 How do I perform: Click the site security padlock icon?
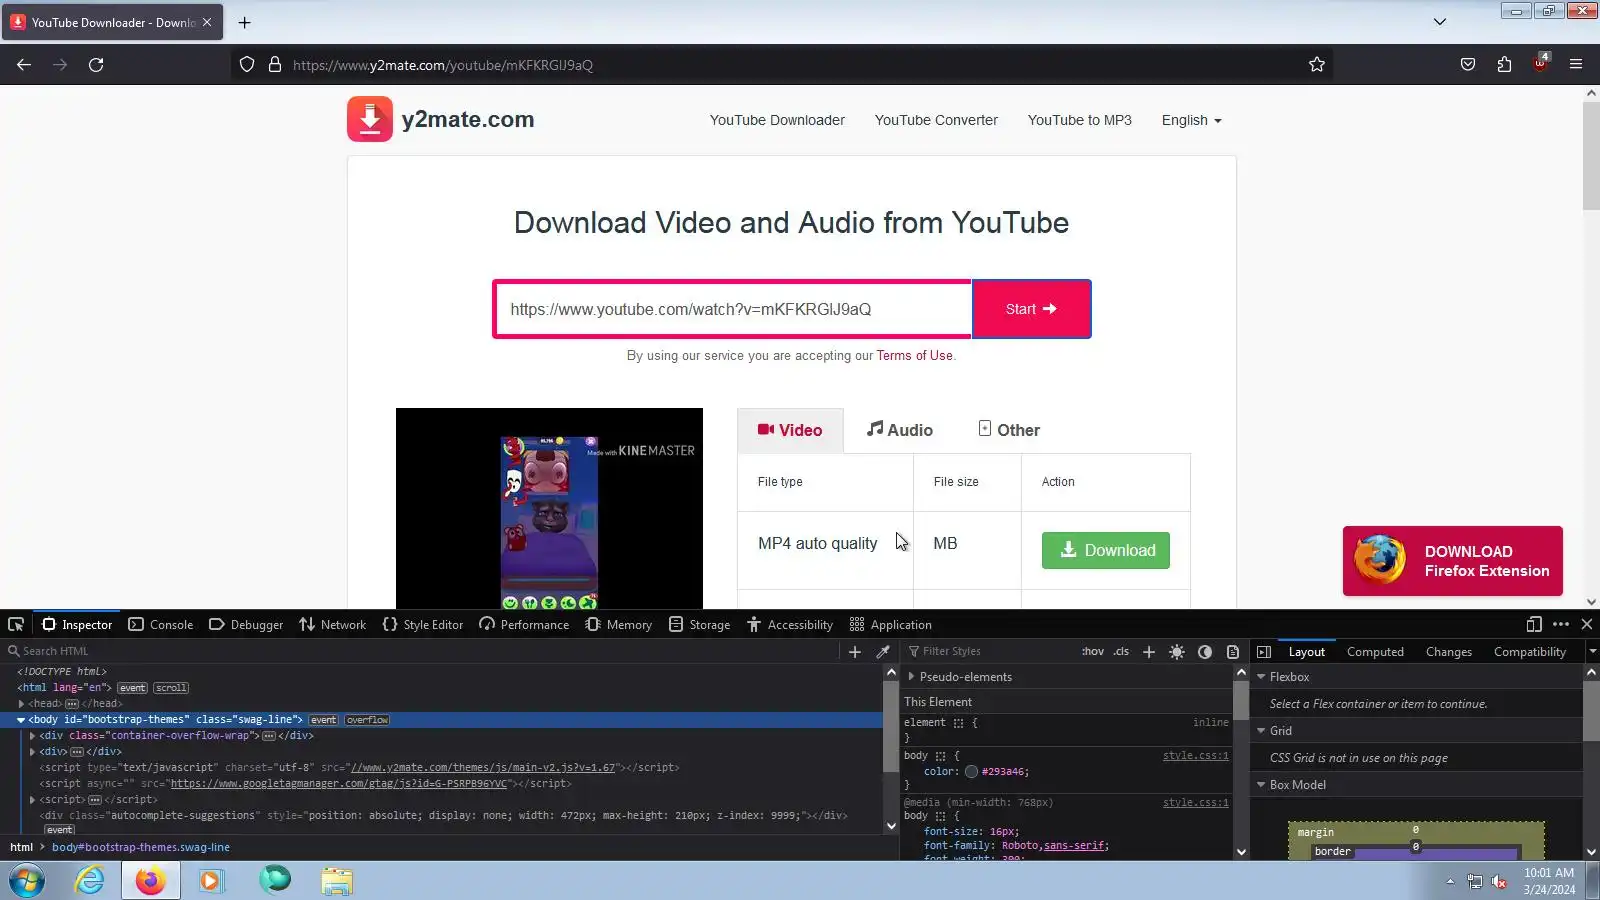pyautogui.click(x=275, y=65)
